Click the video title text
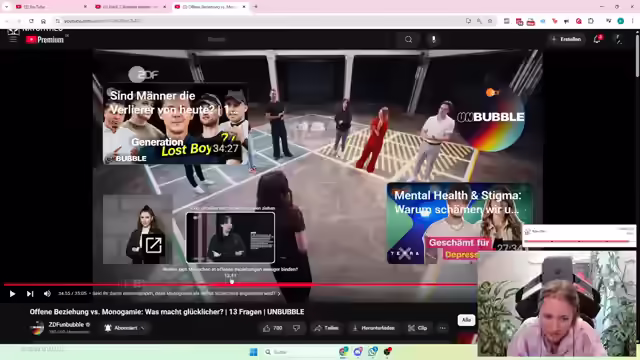 point(167,312)
